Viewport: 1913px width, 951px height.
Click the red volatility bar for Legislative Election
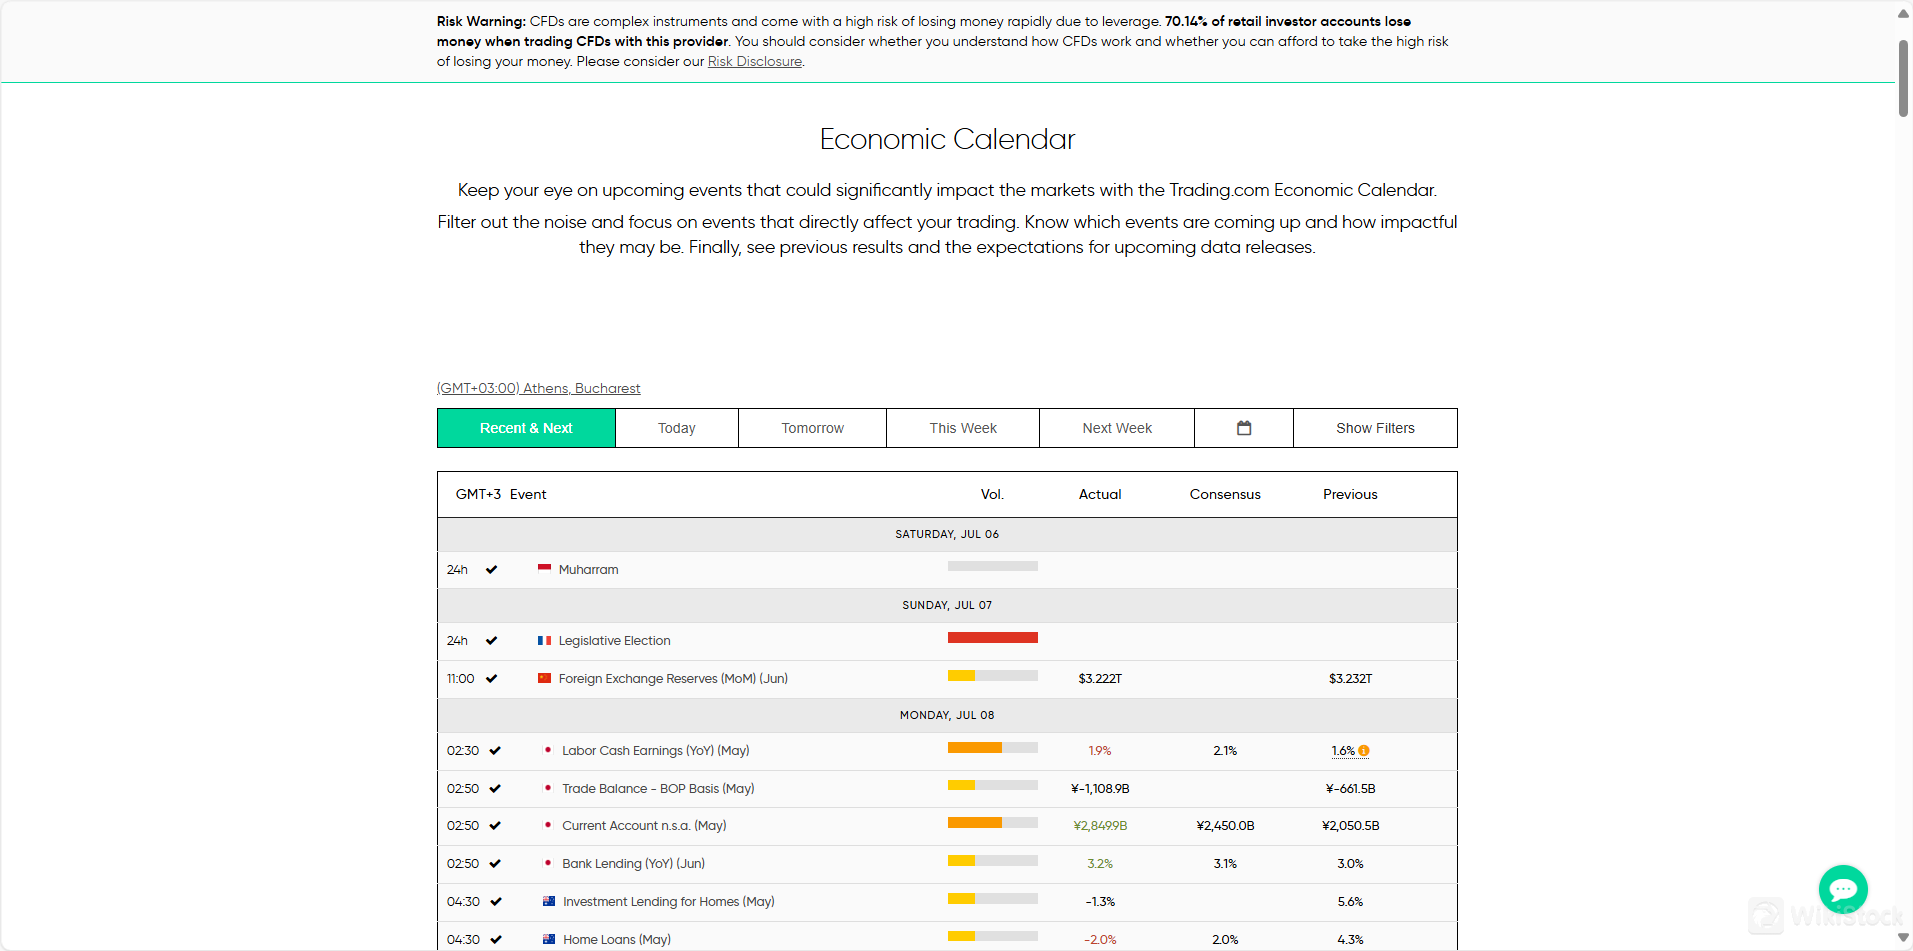992,638
